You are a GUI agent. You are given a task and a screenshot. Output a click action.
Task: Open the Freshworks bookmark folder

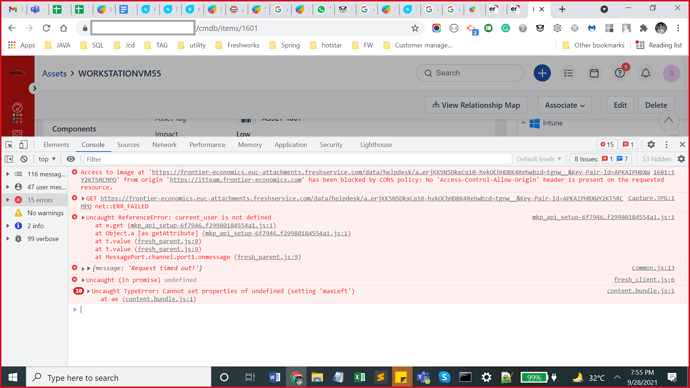click(237, 45)
